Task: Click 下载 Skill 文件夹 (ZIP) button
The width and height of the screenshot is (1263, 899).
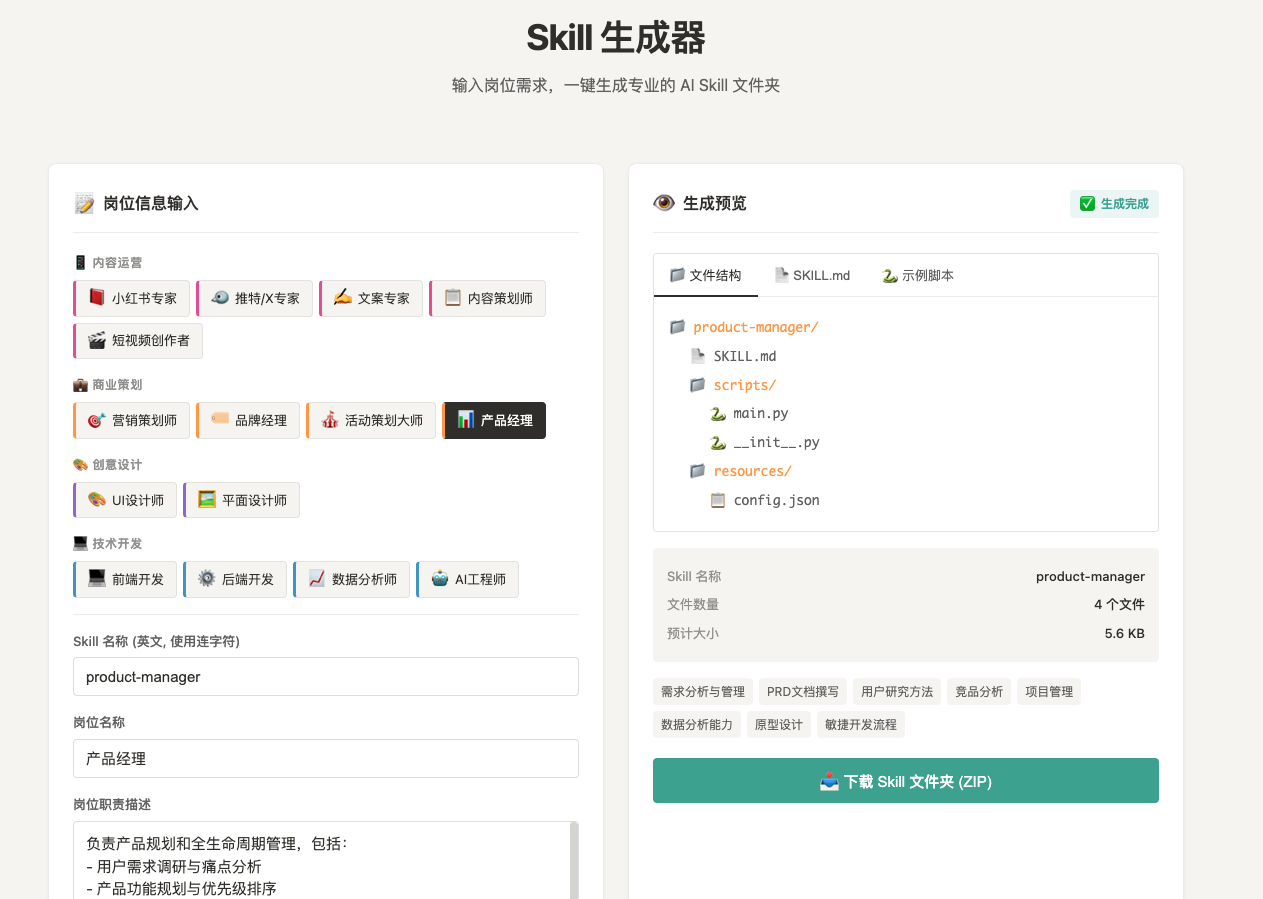Action: point(905,781)
